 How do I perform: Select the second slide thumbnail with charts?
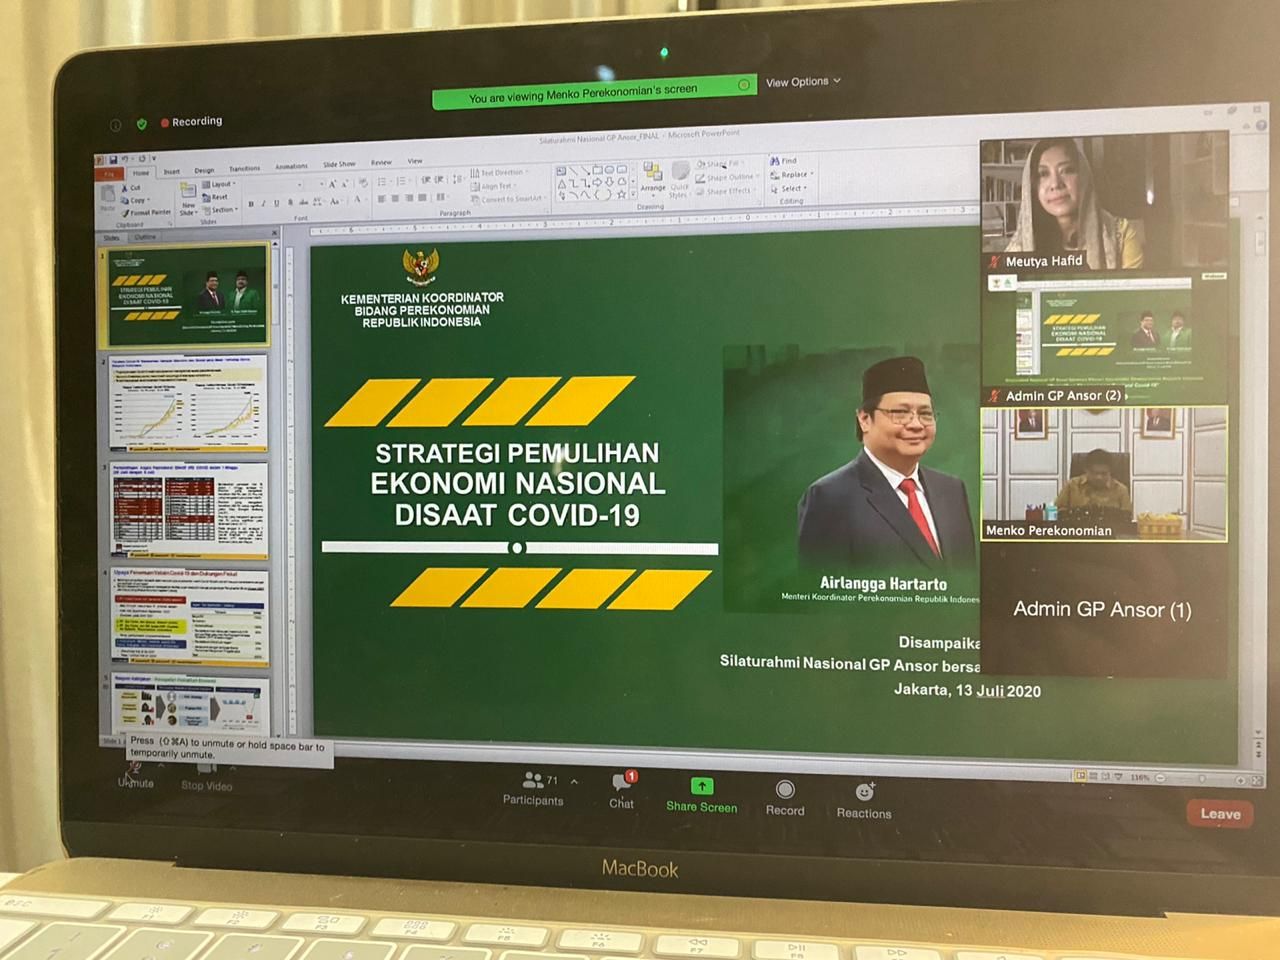(189, 401)
